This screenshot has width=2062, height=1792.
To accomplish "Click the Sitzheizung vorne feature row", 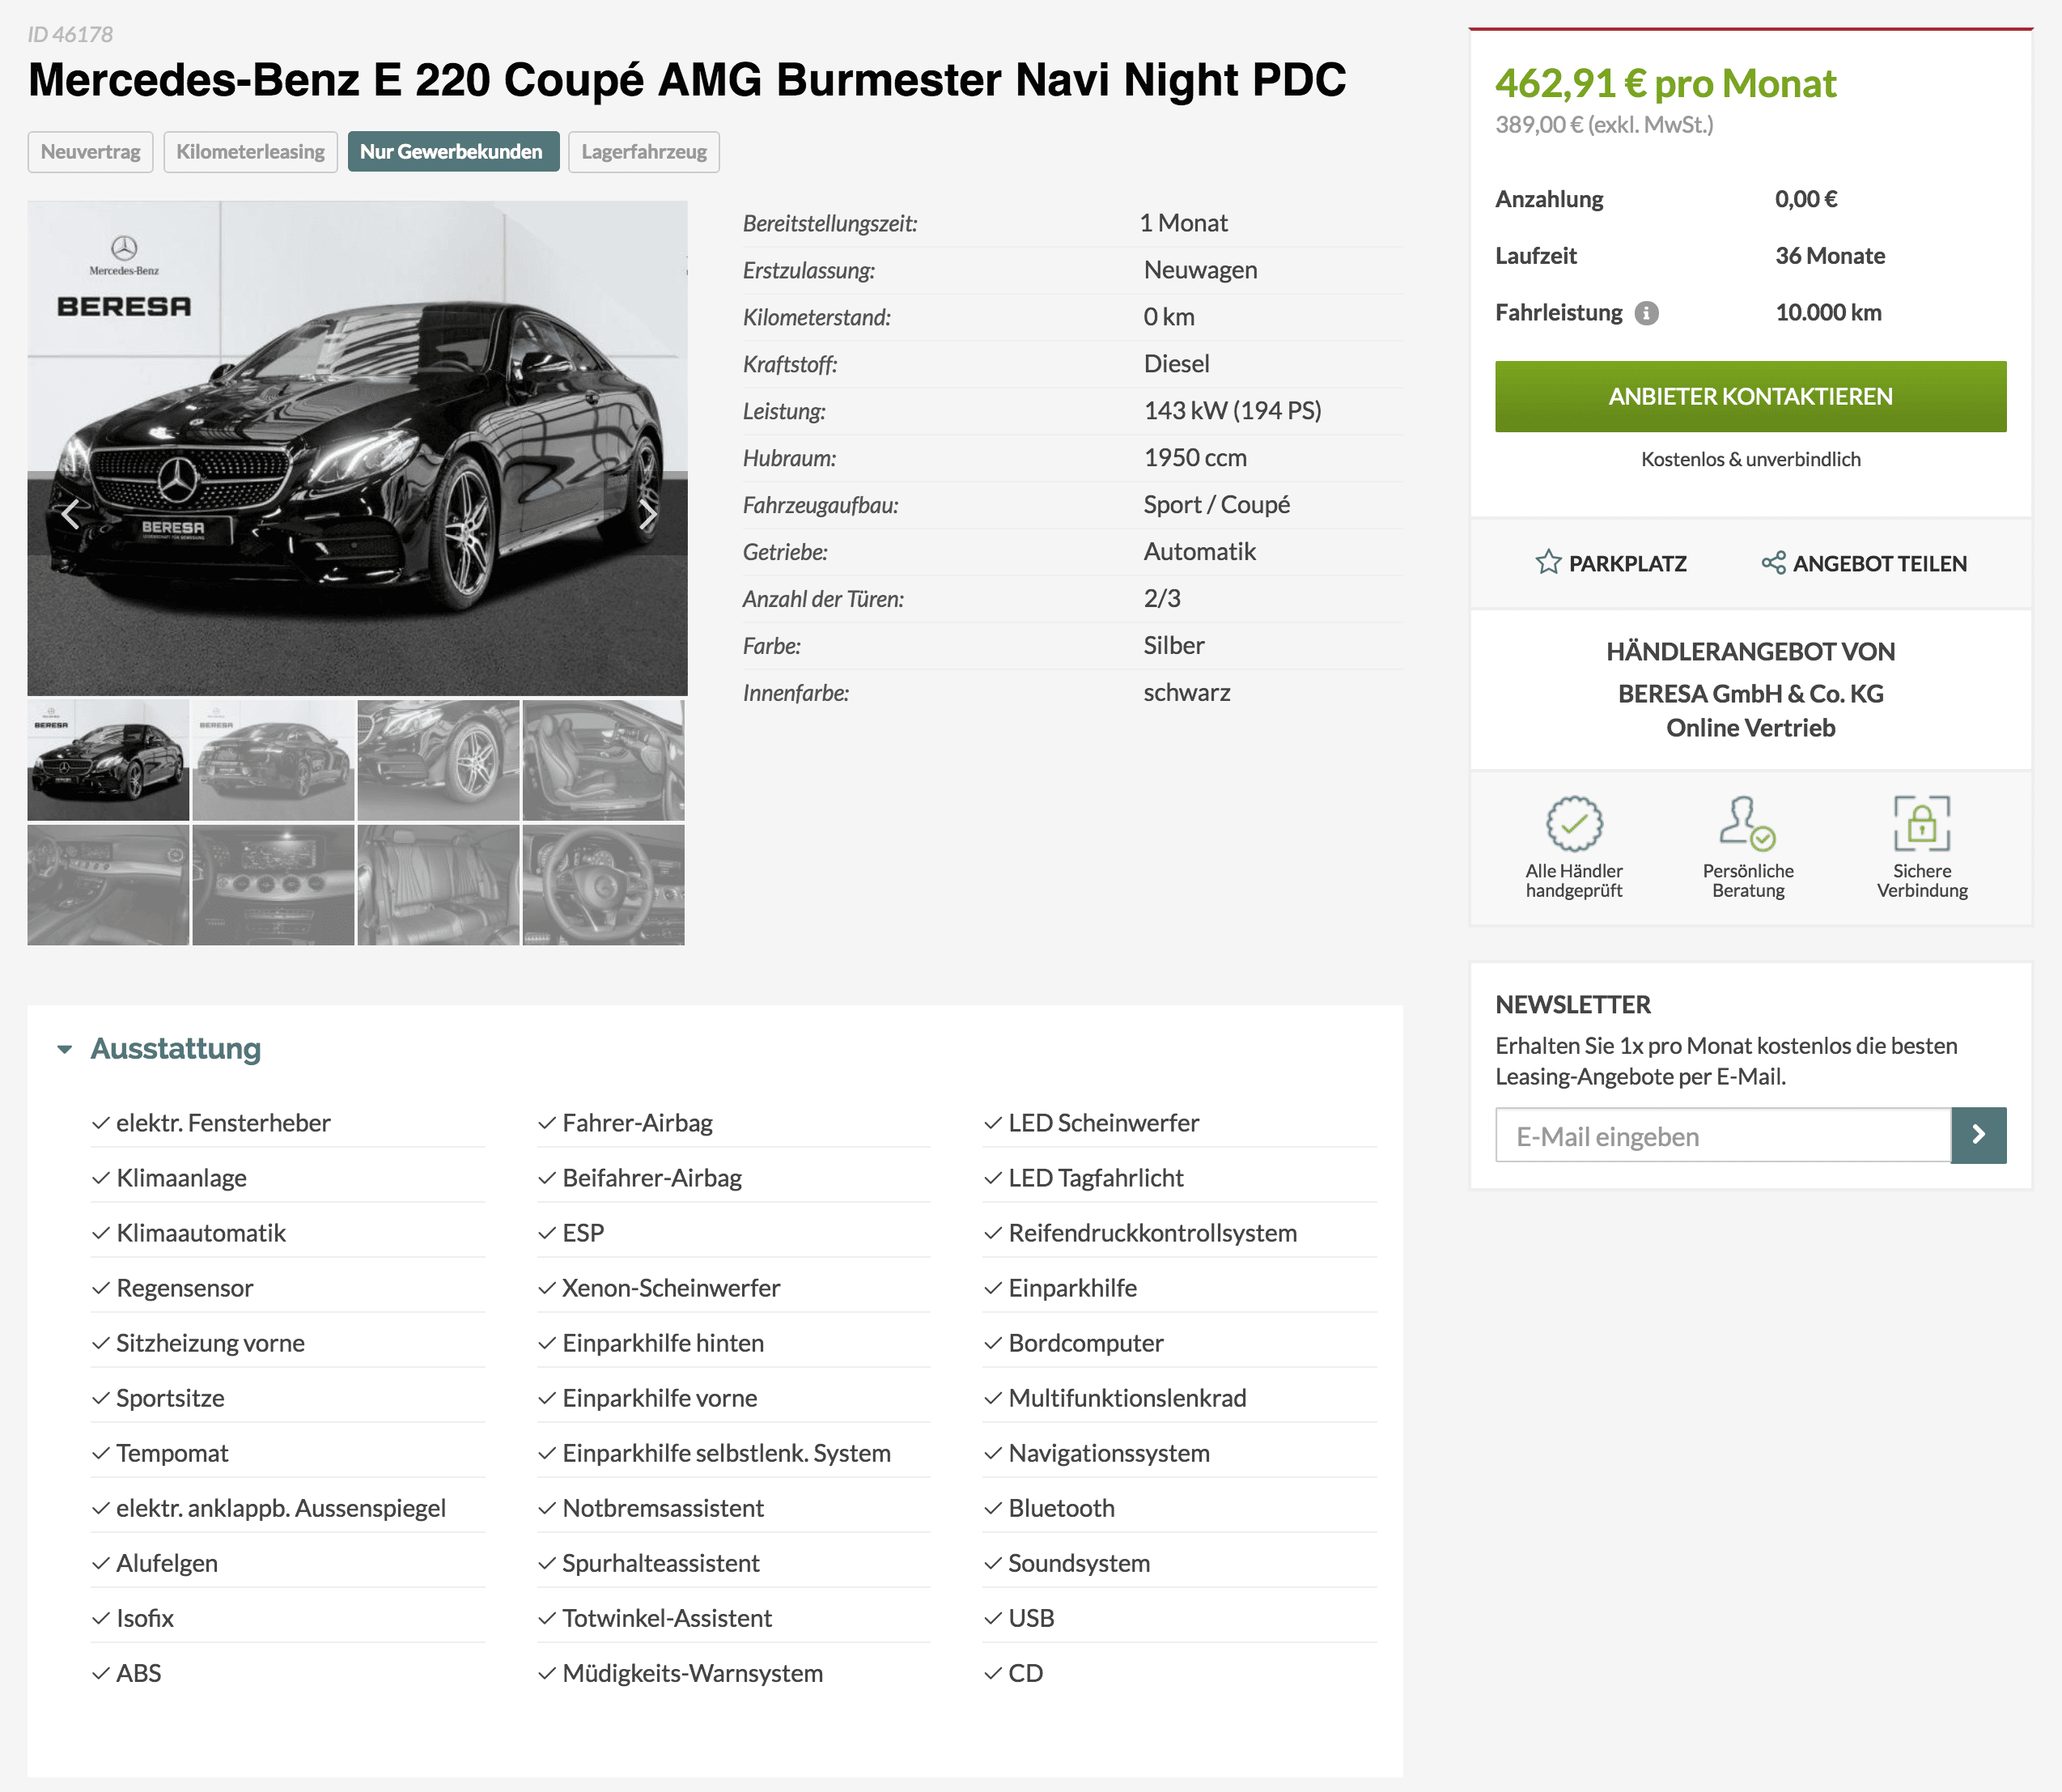I will [288, 1343].
